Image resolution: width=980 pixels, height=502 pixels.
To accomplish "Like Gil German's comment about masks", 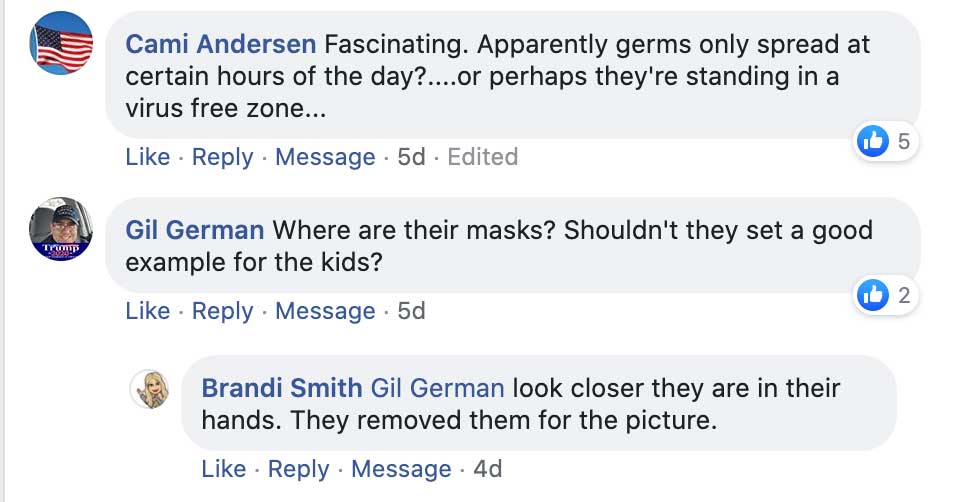I will [147, 311].
